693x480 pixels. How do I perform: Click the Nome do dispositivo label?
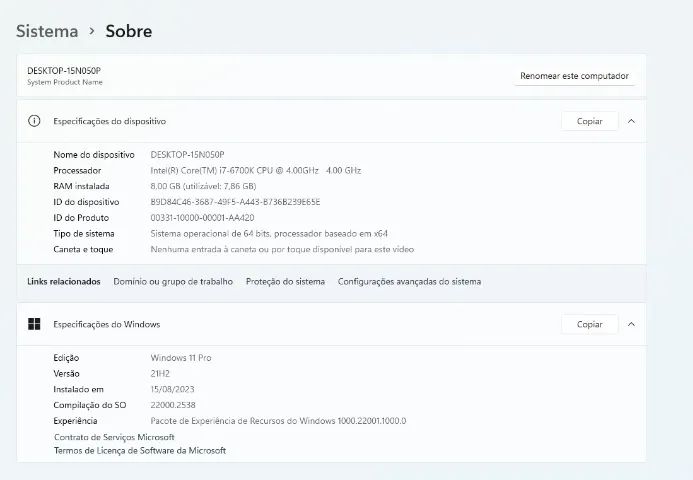tap(94, 155)
